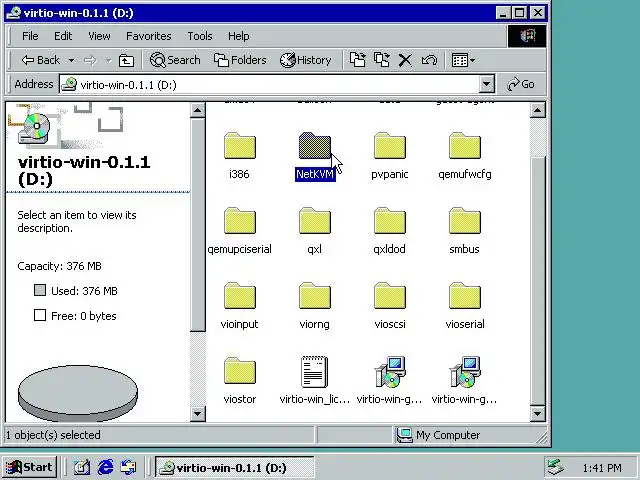Click the '1 object(s) selected' status text
Image resolution: width=640 pixels, height=480 pixels.
coord(53,435)
